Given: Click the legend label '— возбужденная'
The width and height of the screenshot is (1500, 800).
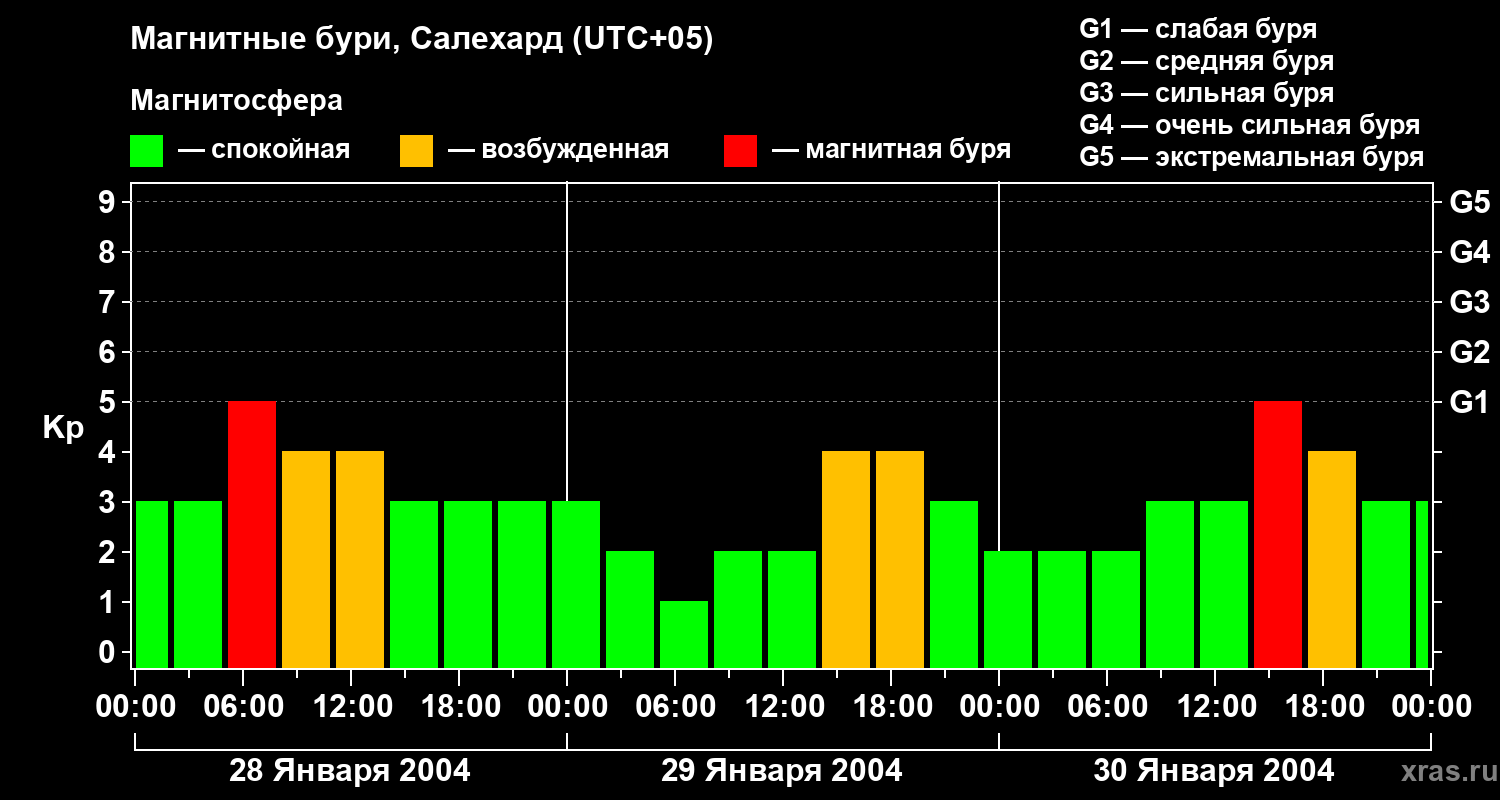Looking at the screenshot, I should 558,150.
